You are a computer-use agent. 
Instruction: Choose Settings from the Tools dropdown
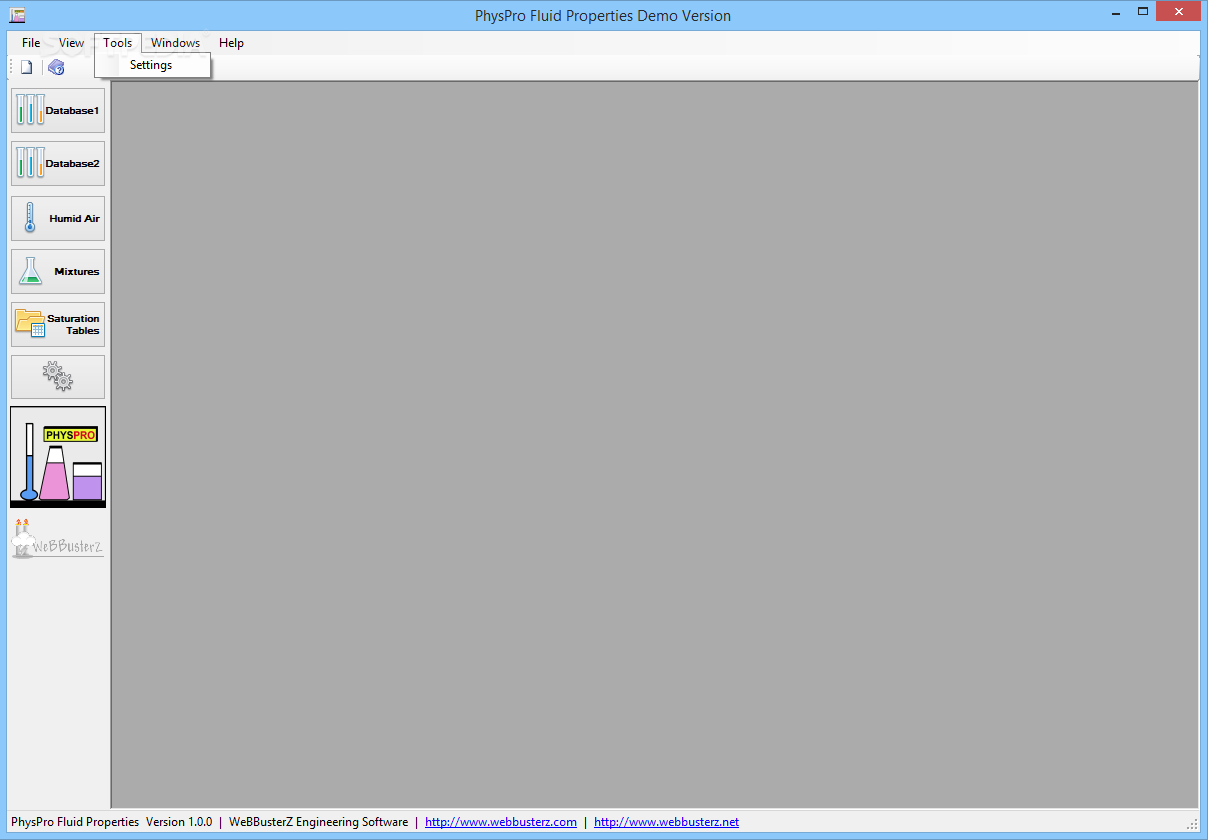point(153,65)
